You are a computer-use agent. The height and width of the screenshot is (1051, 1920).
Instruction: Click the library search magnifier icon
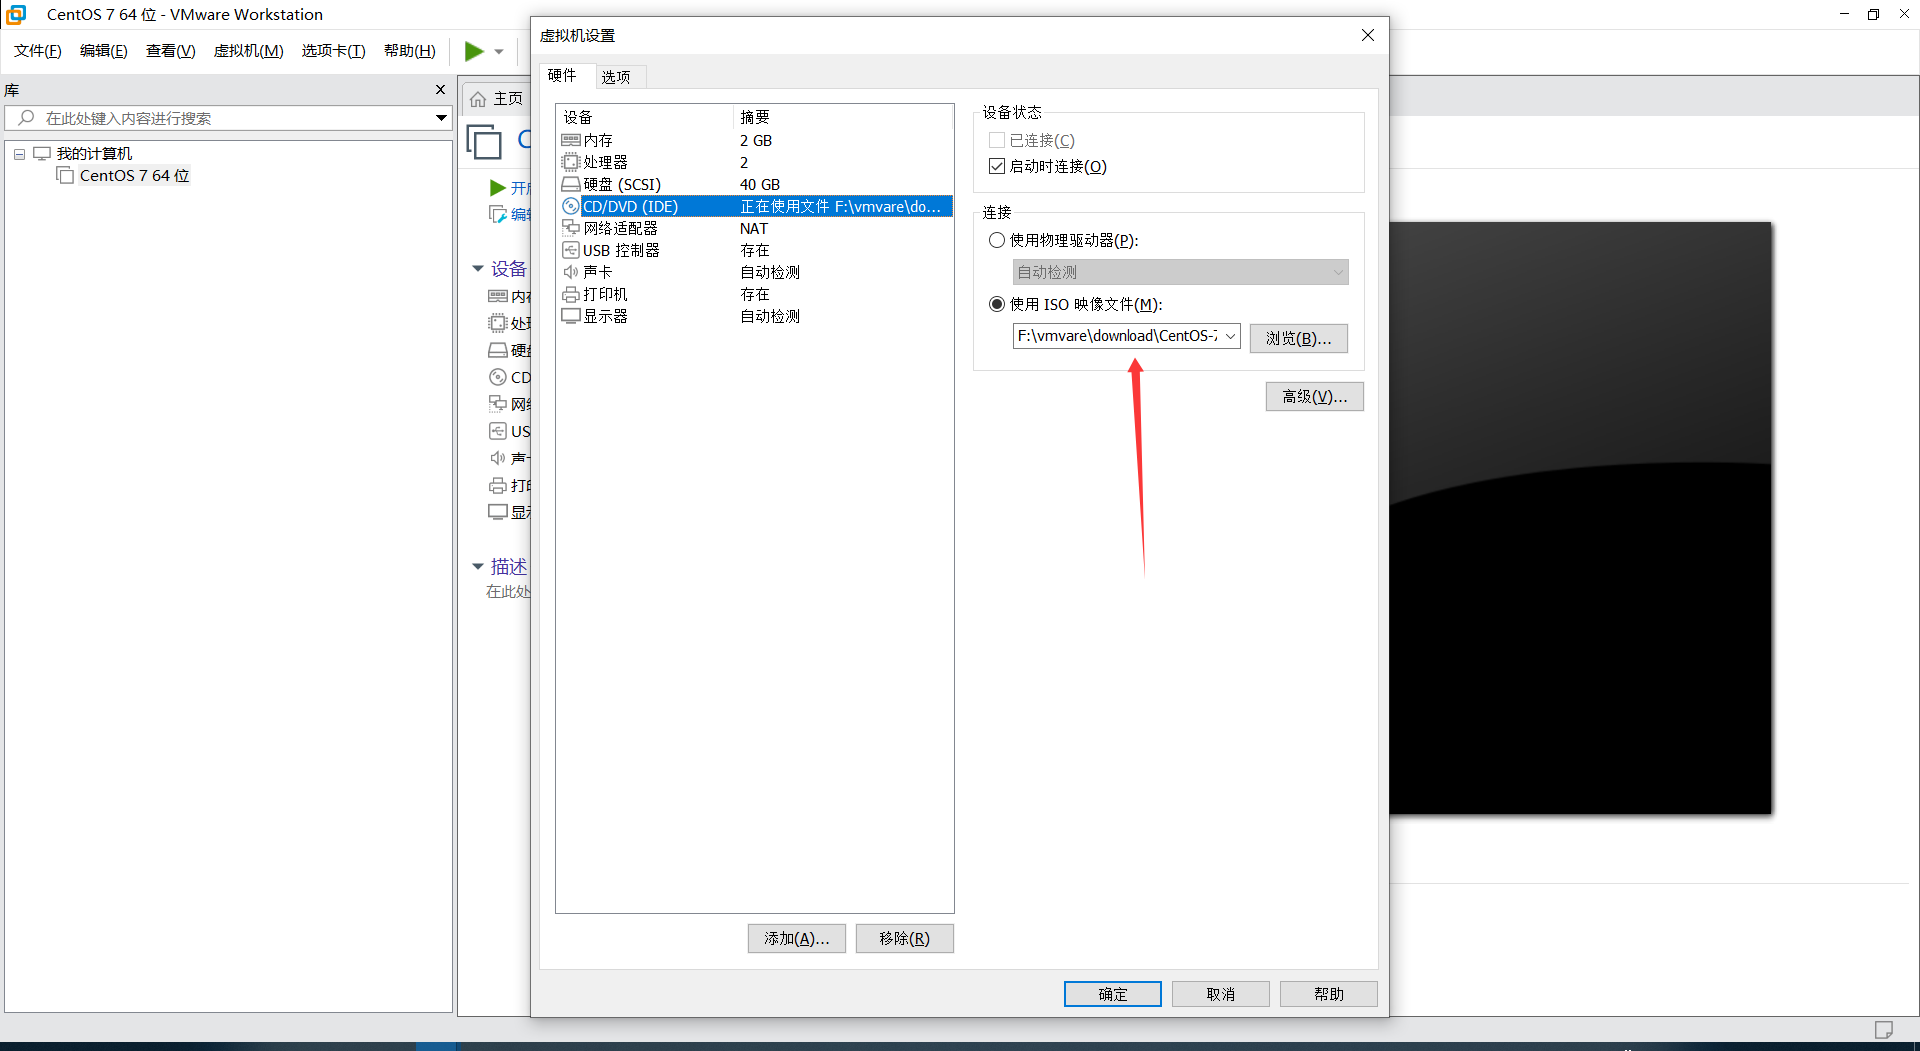click(27, 118)
